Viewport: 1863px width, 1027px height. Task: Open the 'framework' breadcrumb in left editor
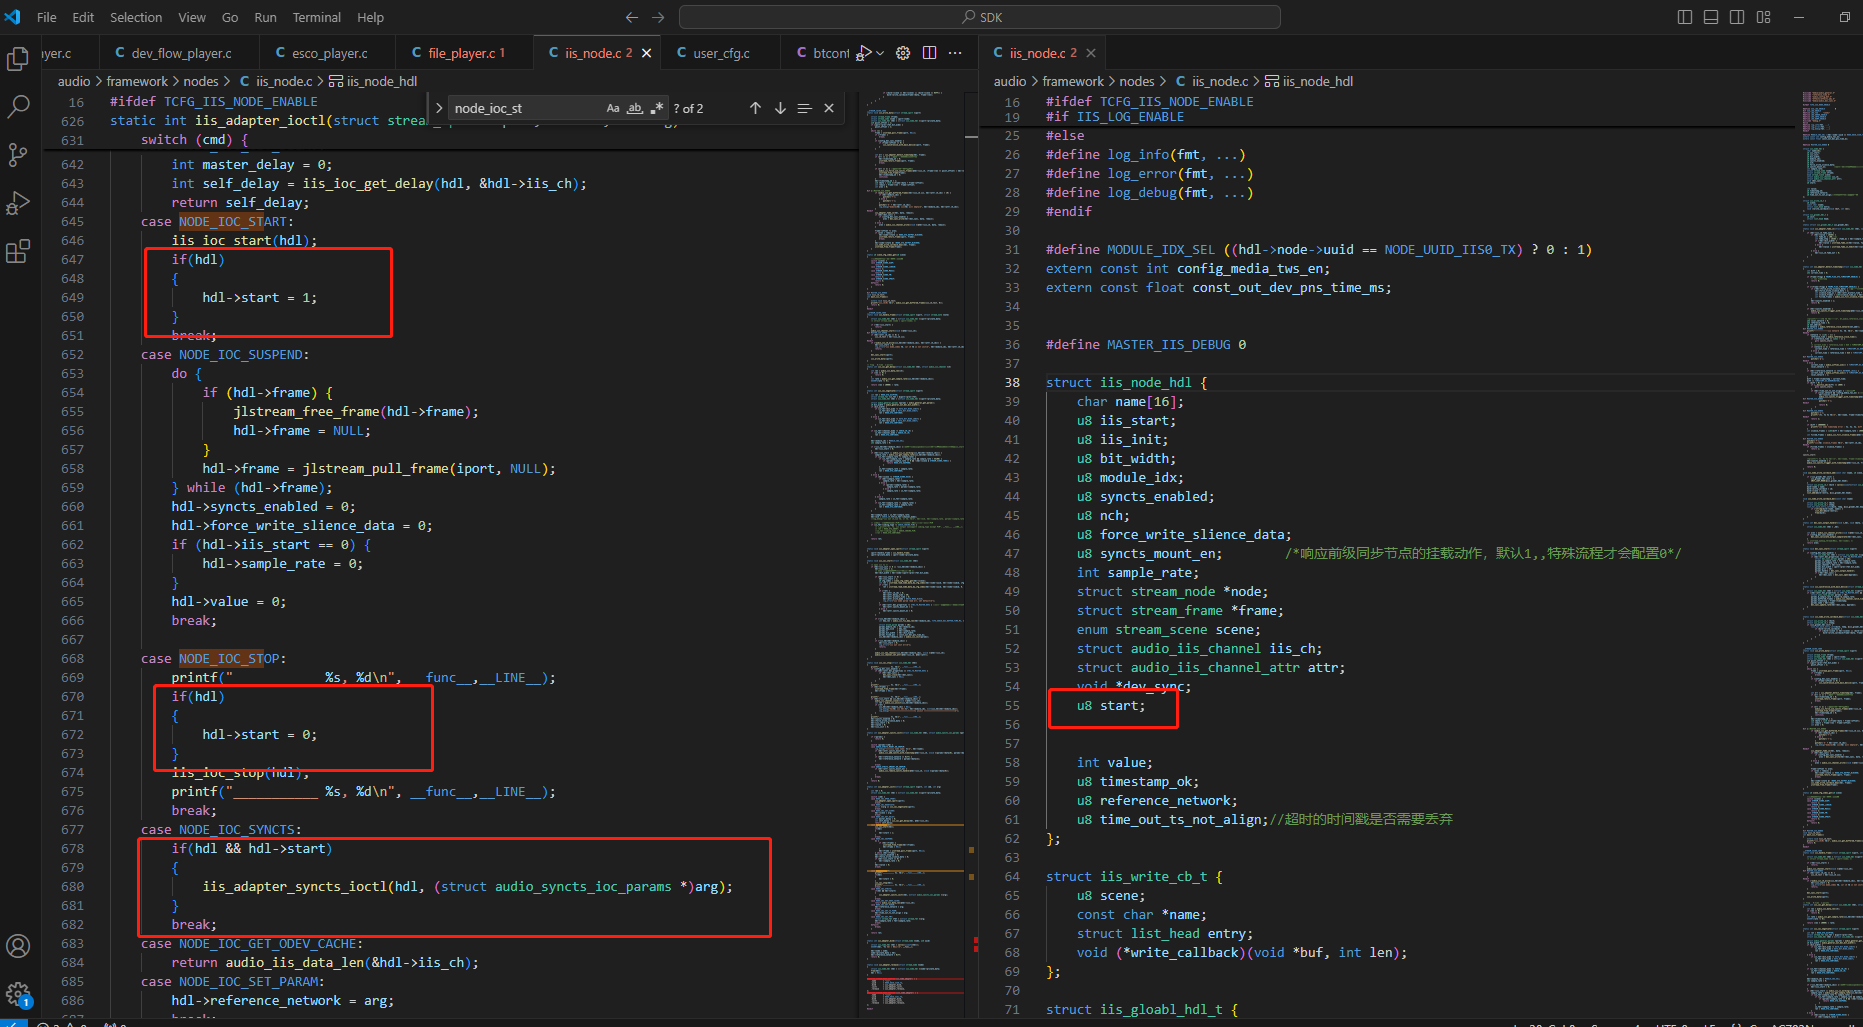click(137, 81)
